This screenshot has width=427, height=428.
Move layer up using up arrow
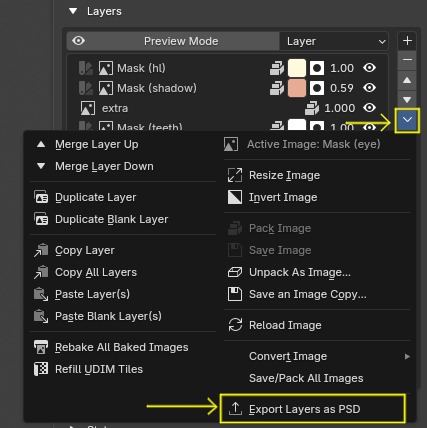pos(407,80)
